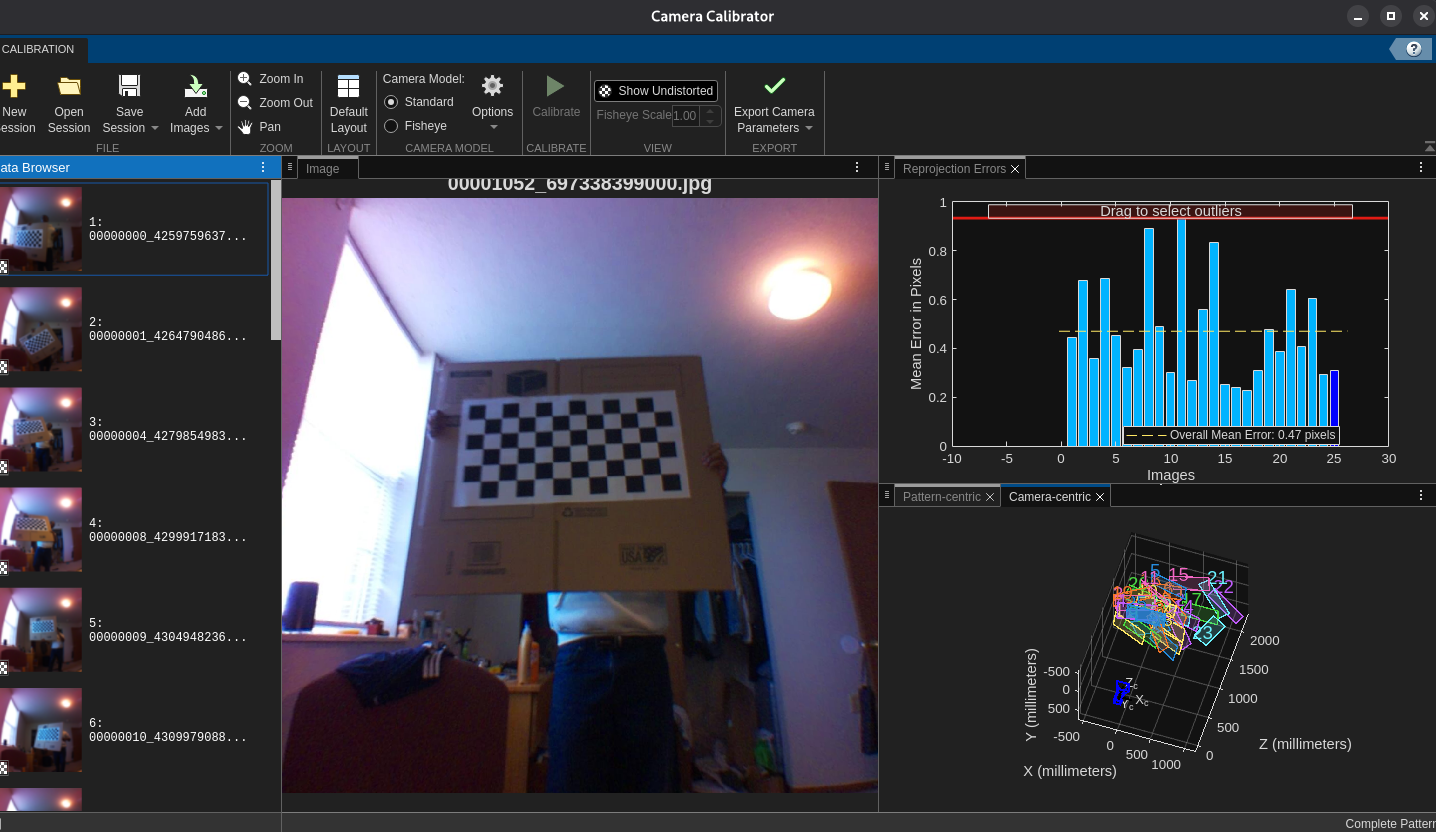The width and height of the screenshot is (1436, 832).
Task: Select image 6 thumbnail 00000010_4309979088
Action: (x=41, y=730)
